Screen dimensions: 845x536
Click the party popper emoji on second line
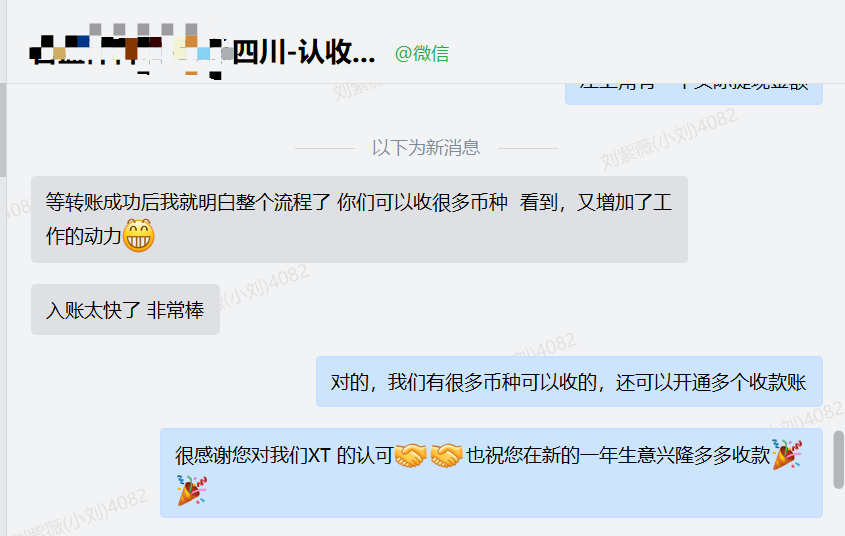point(192,490)
